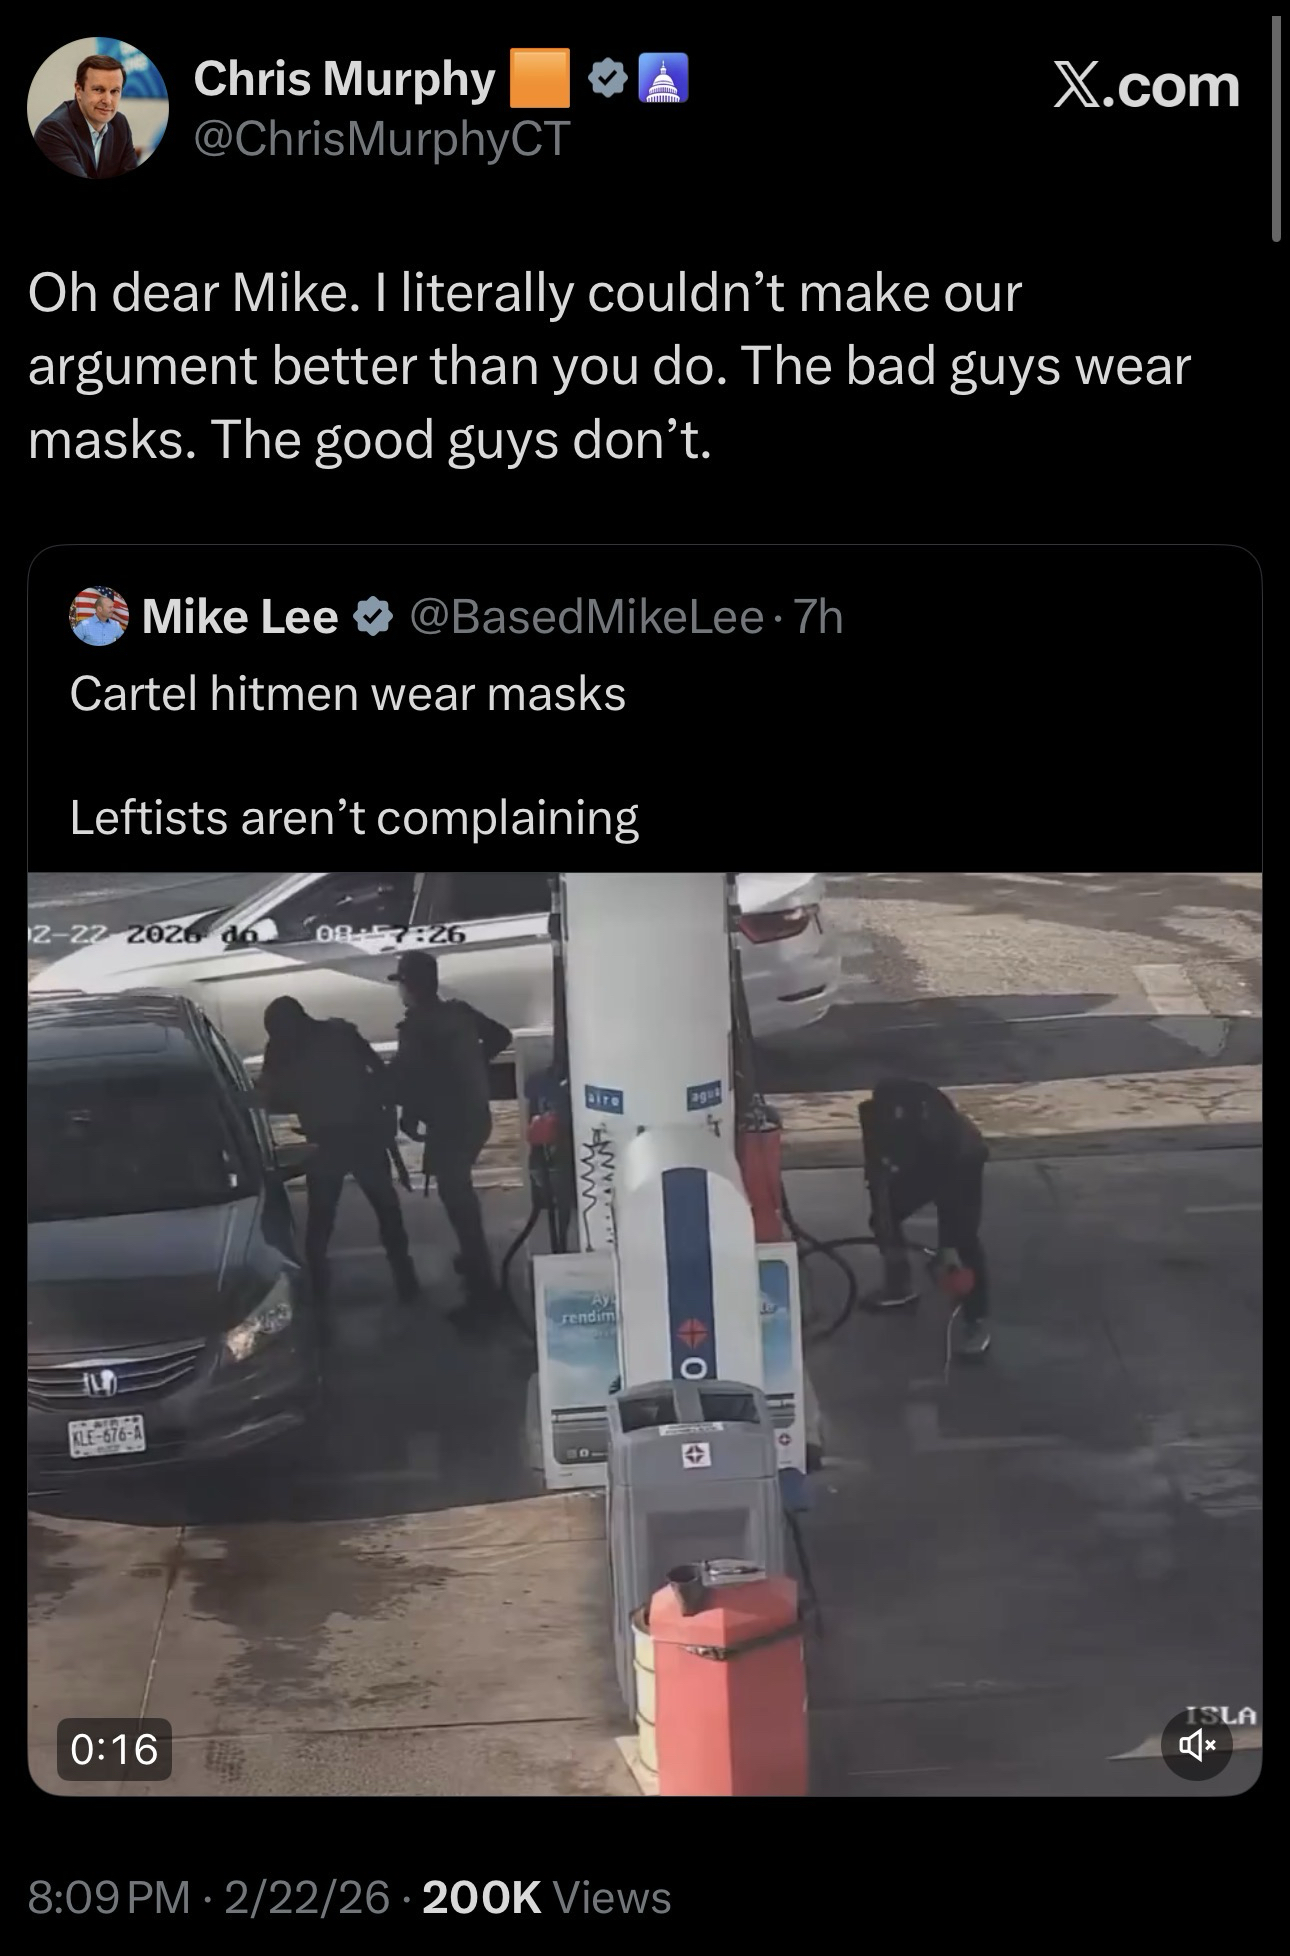Open the 200K Views count
The height and width of the screenshot is (1956, 1290).
click(x=547, y=1897)
